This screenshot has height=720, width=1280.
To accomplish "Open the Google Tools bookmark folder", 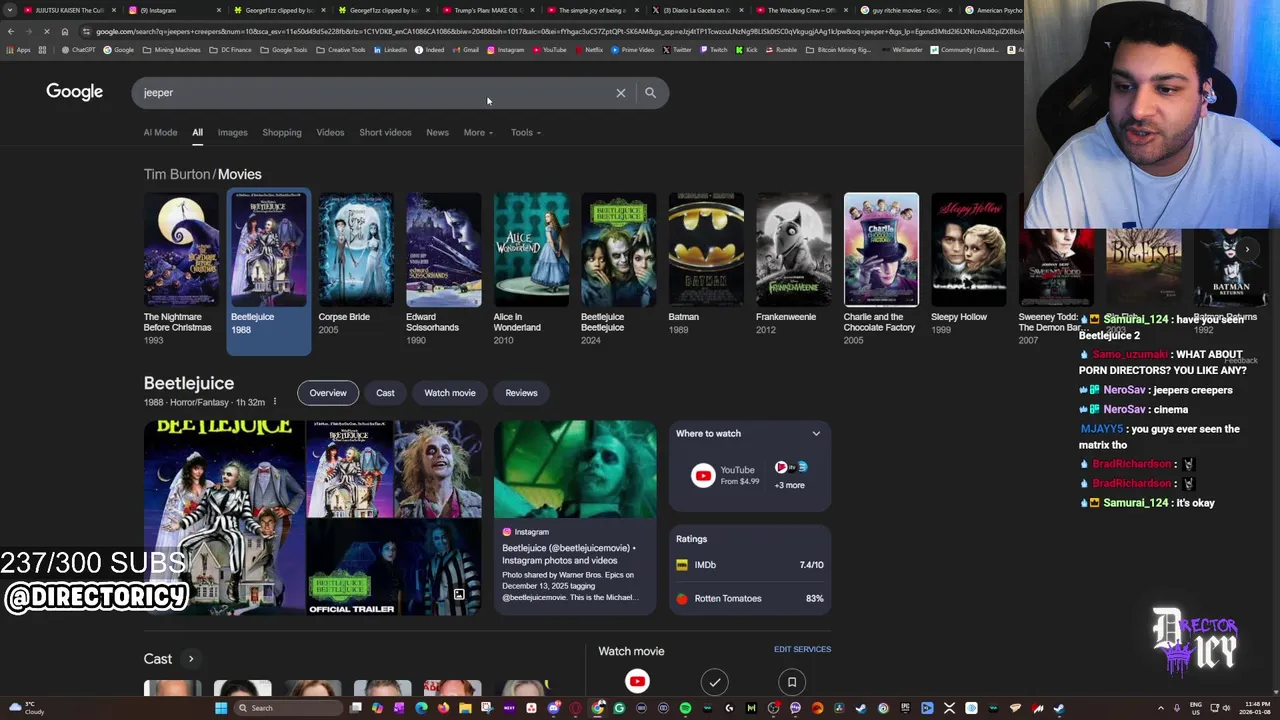I will 284,50.
